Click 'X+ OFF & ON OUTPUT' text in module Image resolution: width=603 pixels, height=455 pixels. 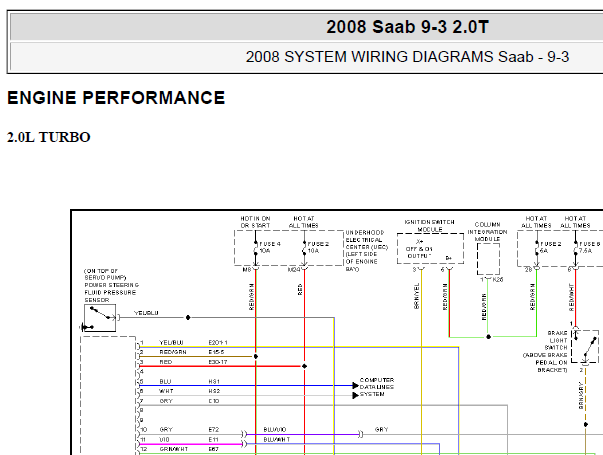click(x=419, y=249)
